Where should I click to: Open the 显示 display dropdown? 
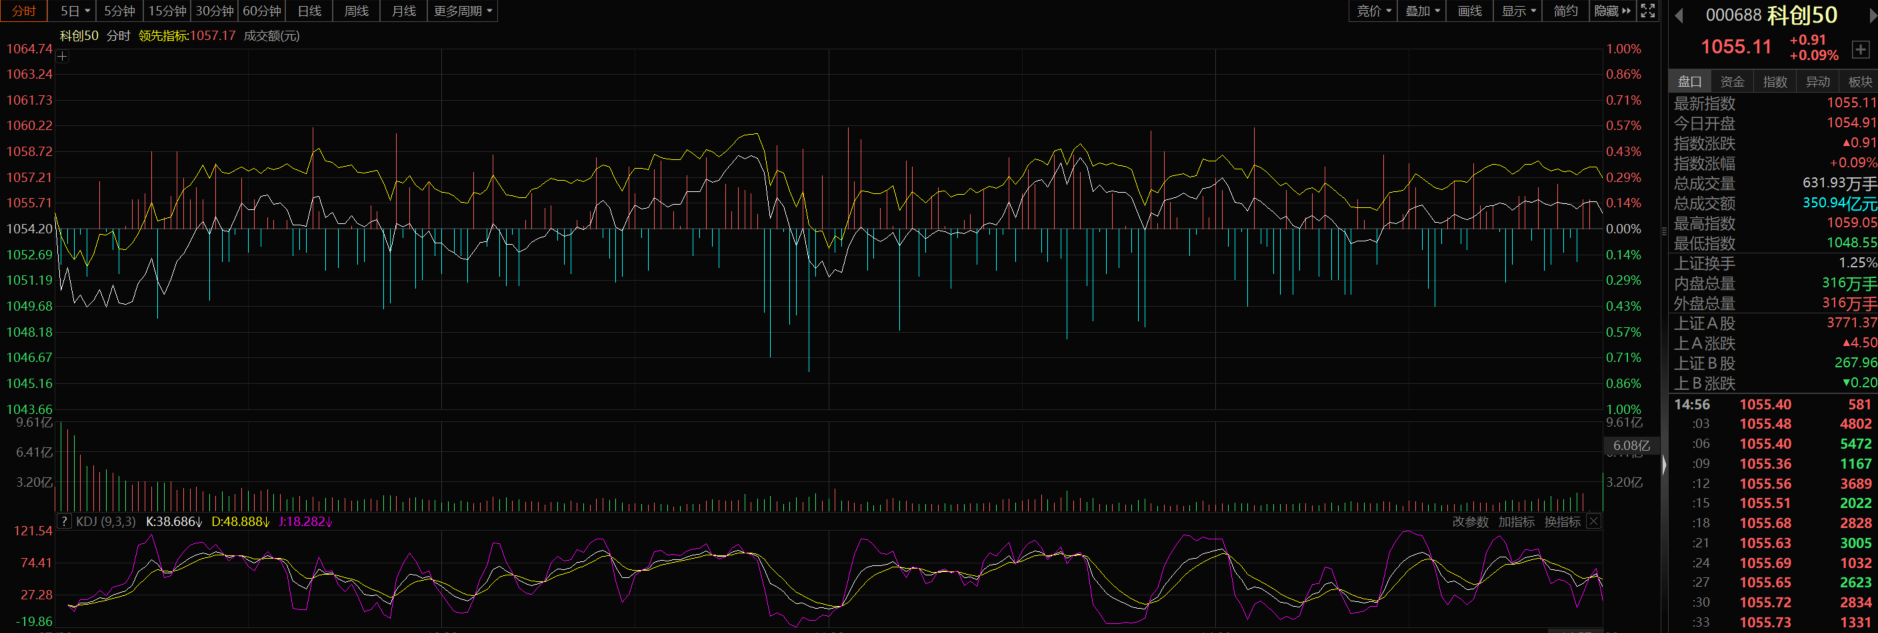1518,11
